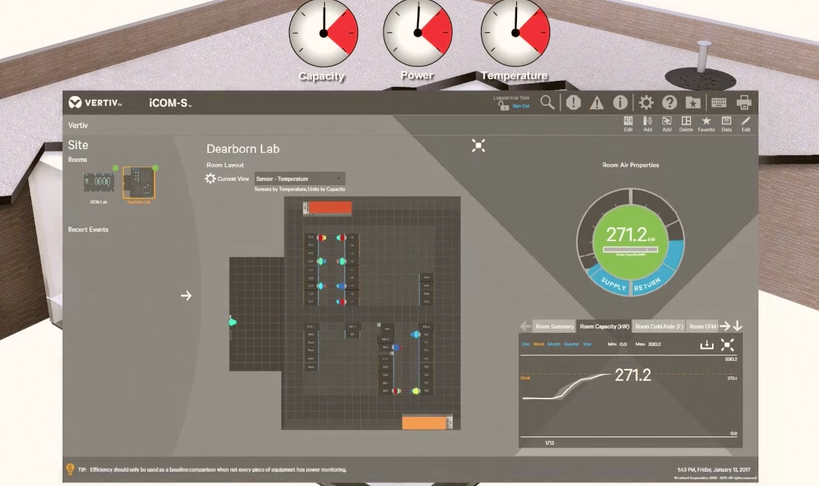Set chart range to Week
Image resolution: width=819 pixels, height=486 pixels.
(x=539, y=344)
